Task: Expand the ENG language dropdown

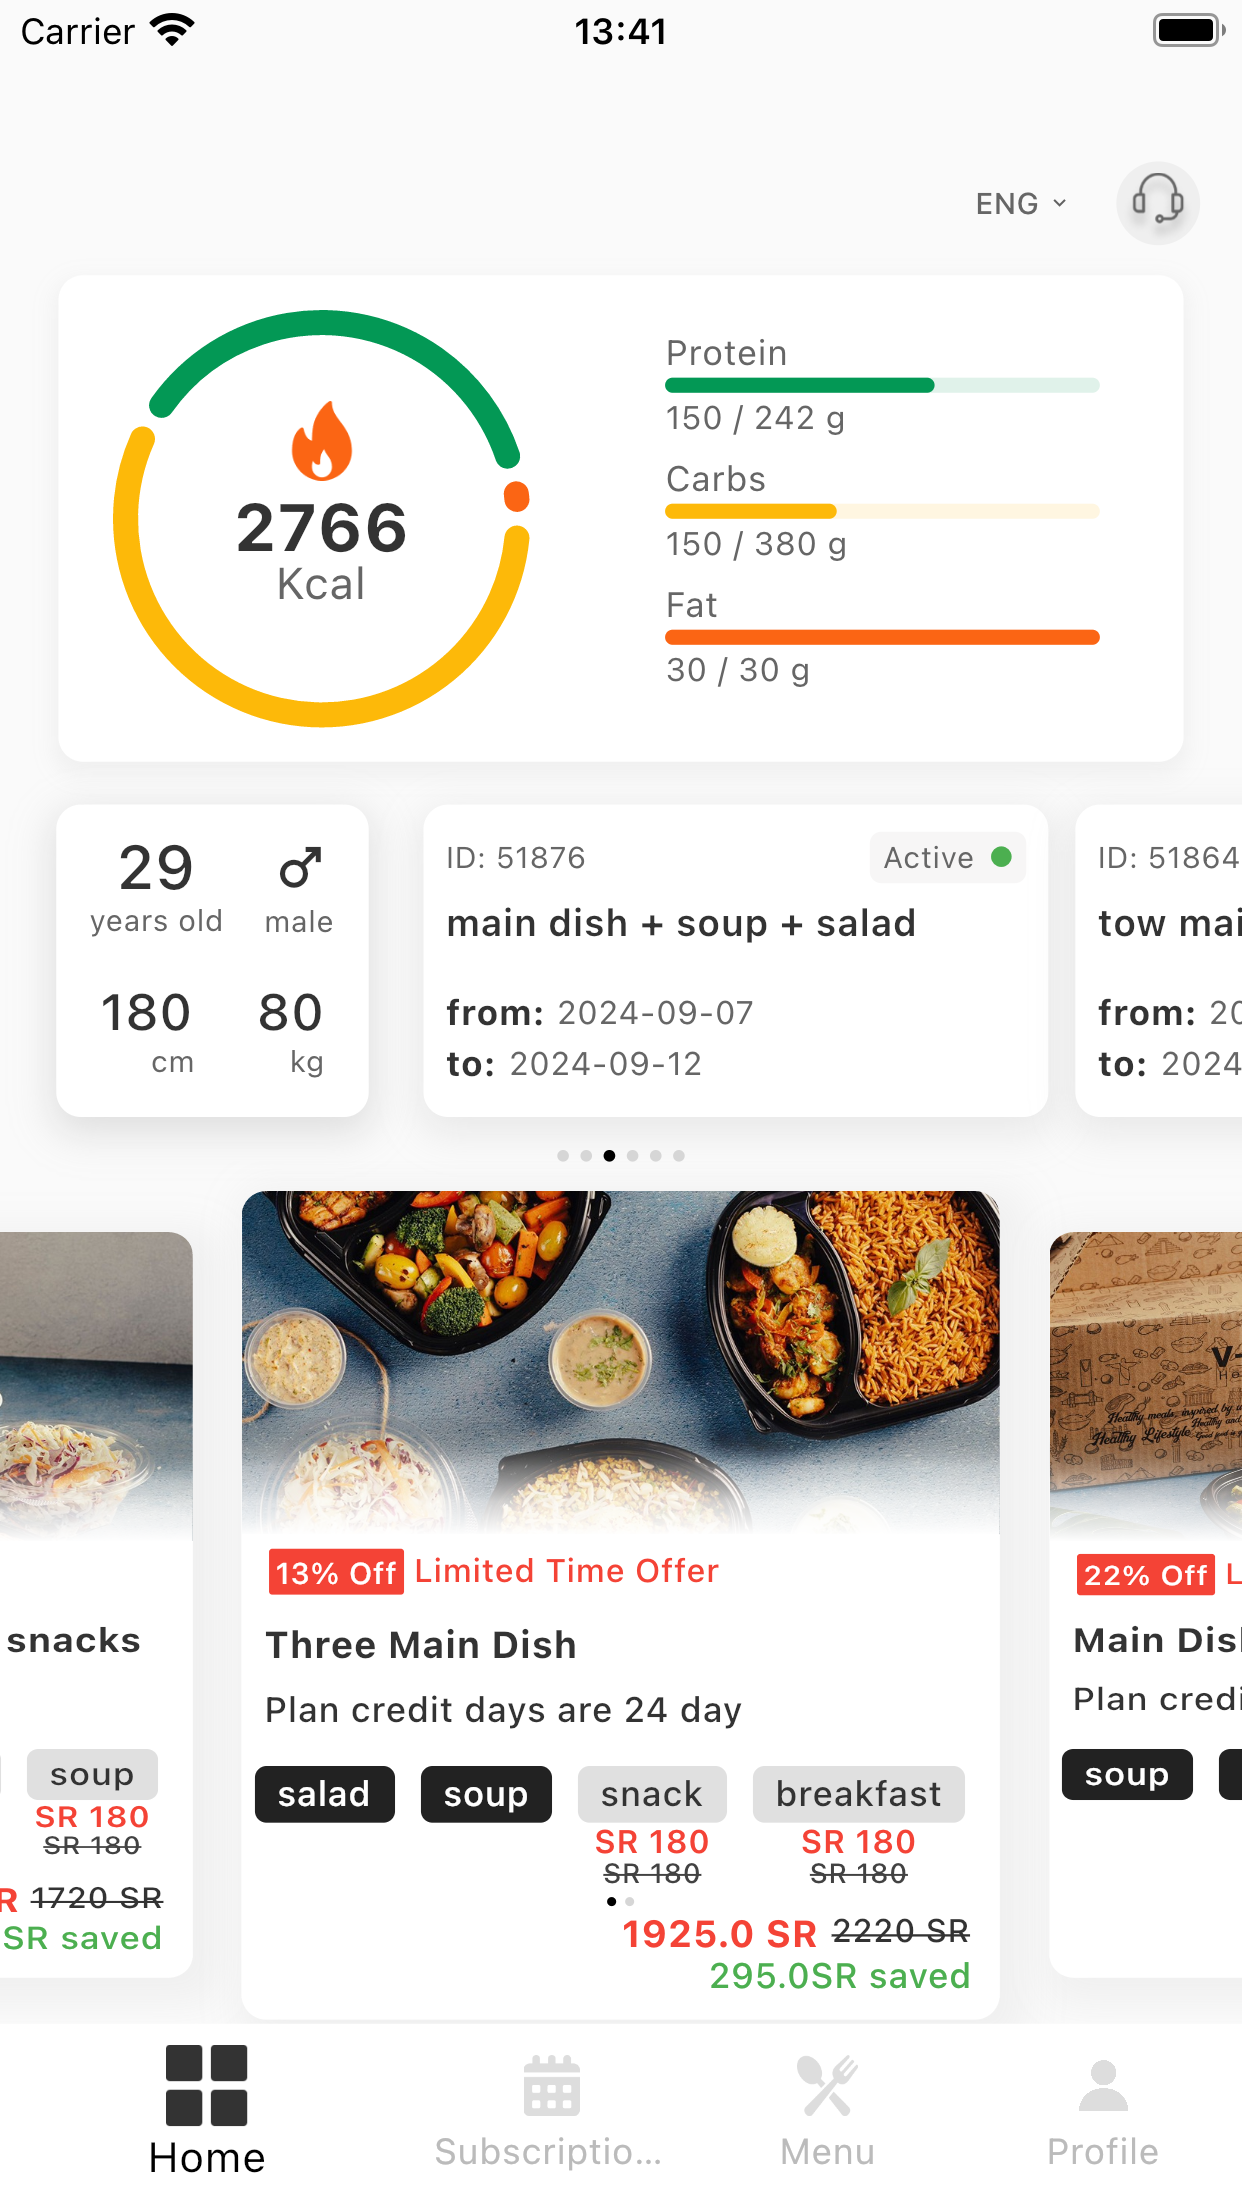Action: click(x=1022, y=204)
